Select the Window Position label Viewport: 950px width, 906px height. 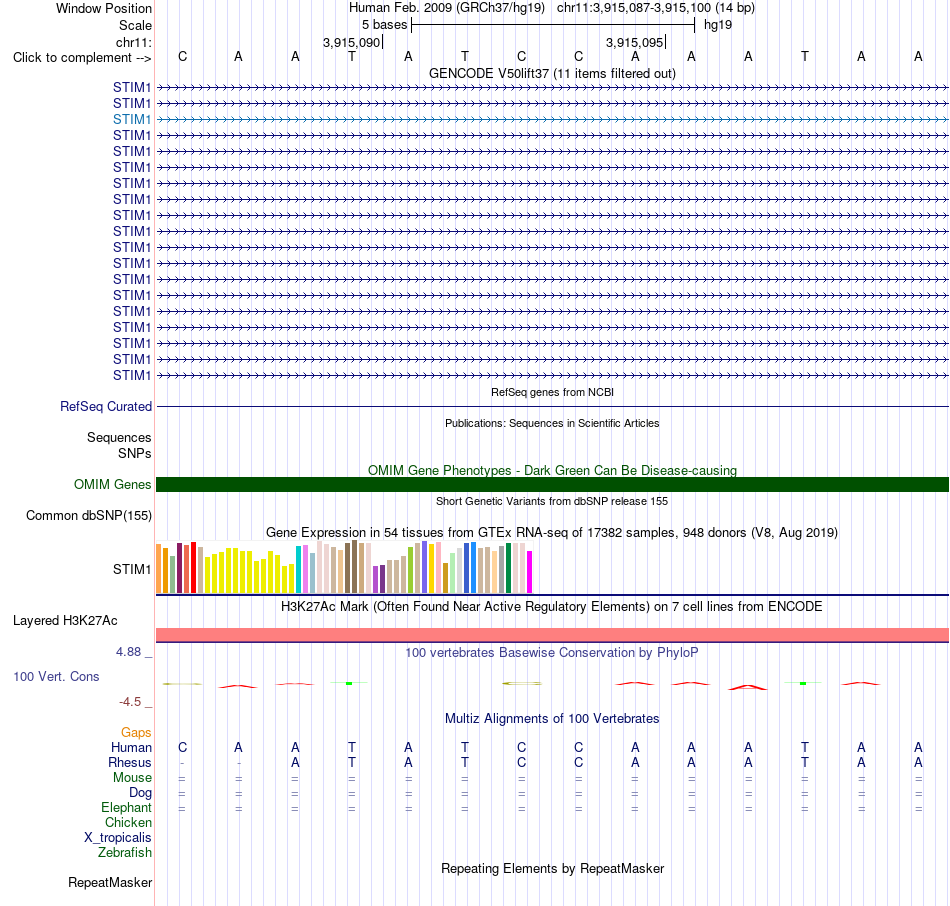tap(104, 8)
